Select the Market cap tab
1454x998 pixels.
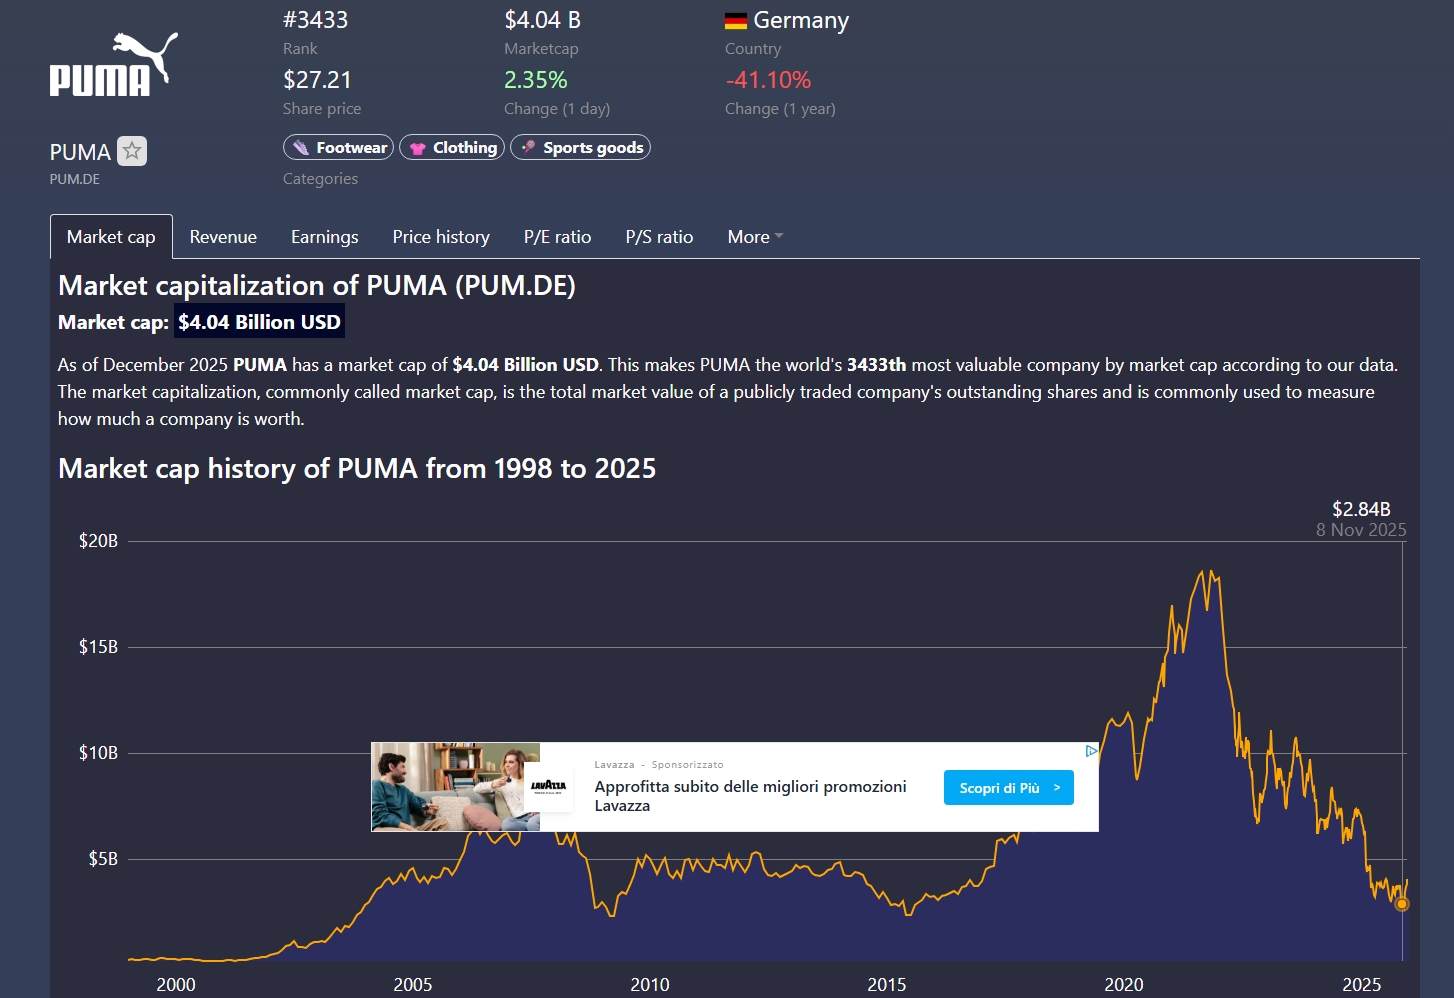111,237
